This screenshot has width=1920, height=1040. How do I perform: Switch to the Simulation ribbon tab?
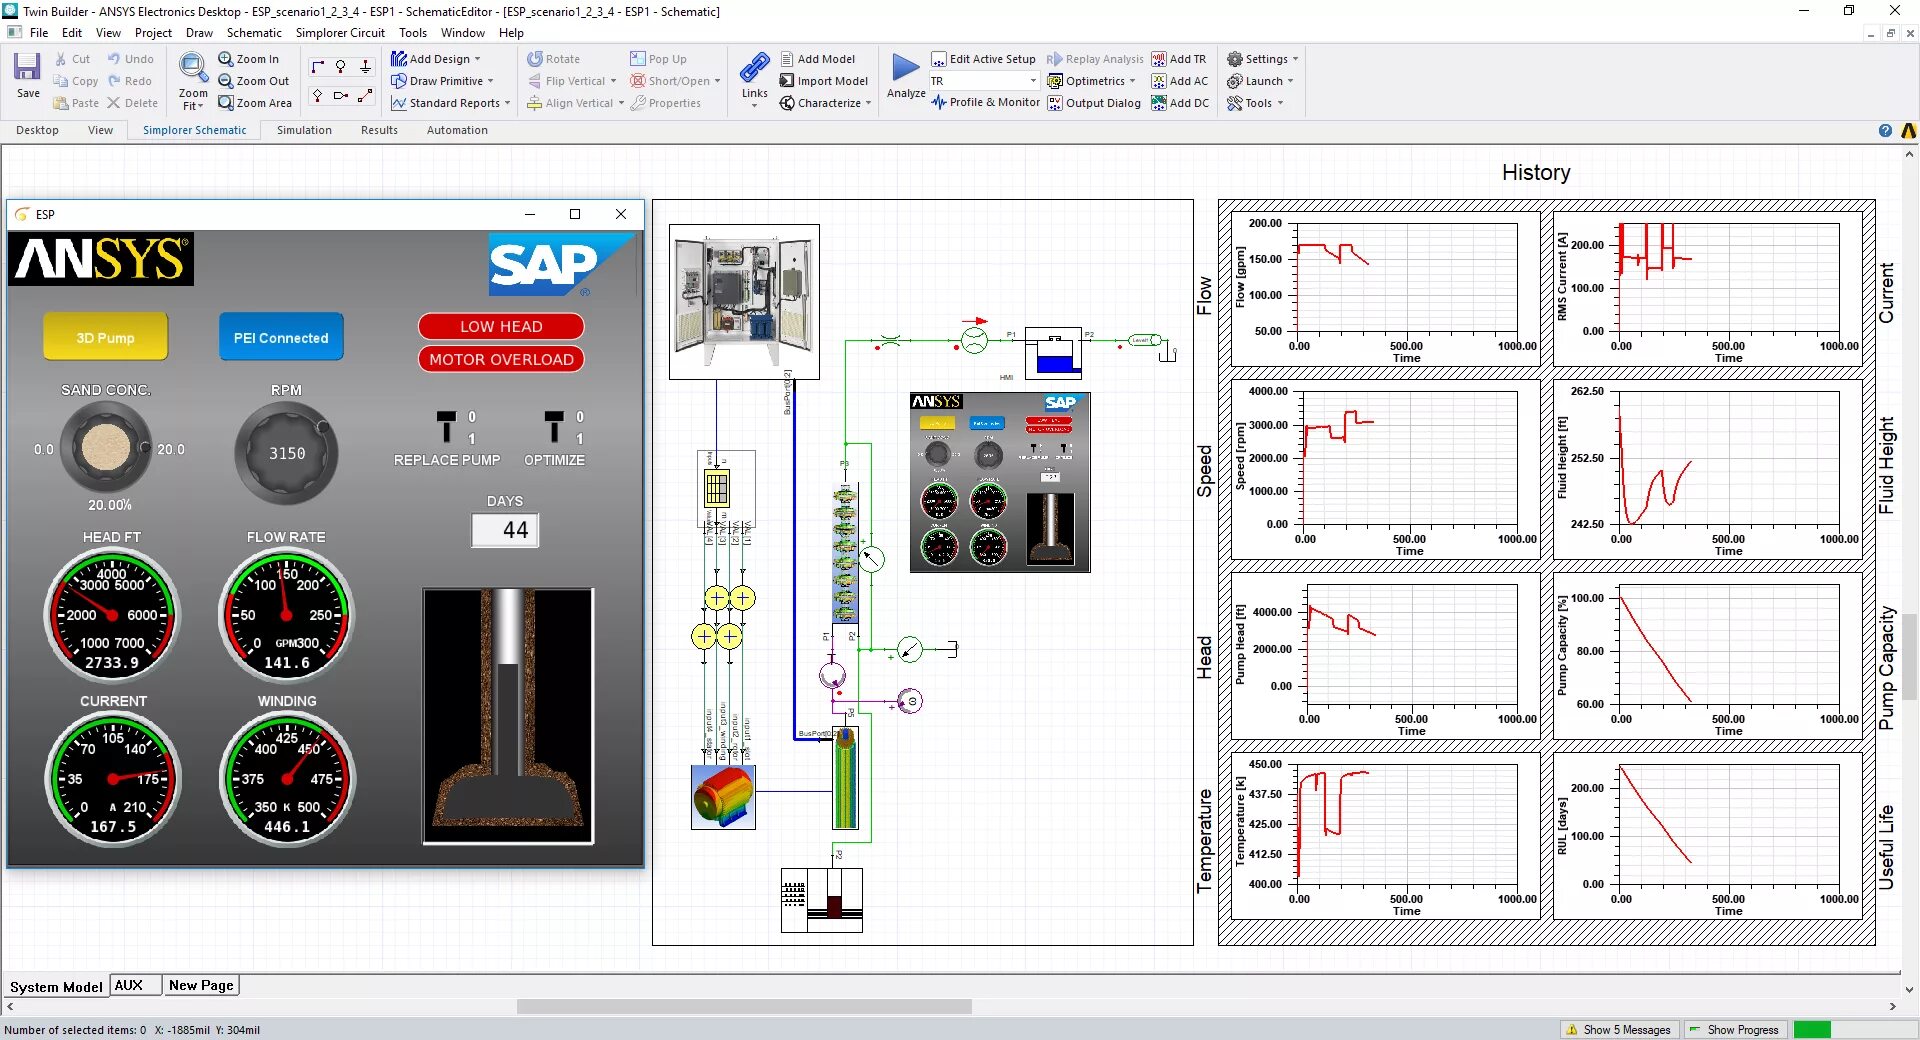[x=304, y=130]
